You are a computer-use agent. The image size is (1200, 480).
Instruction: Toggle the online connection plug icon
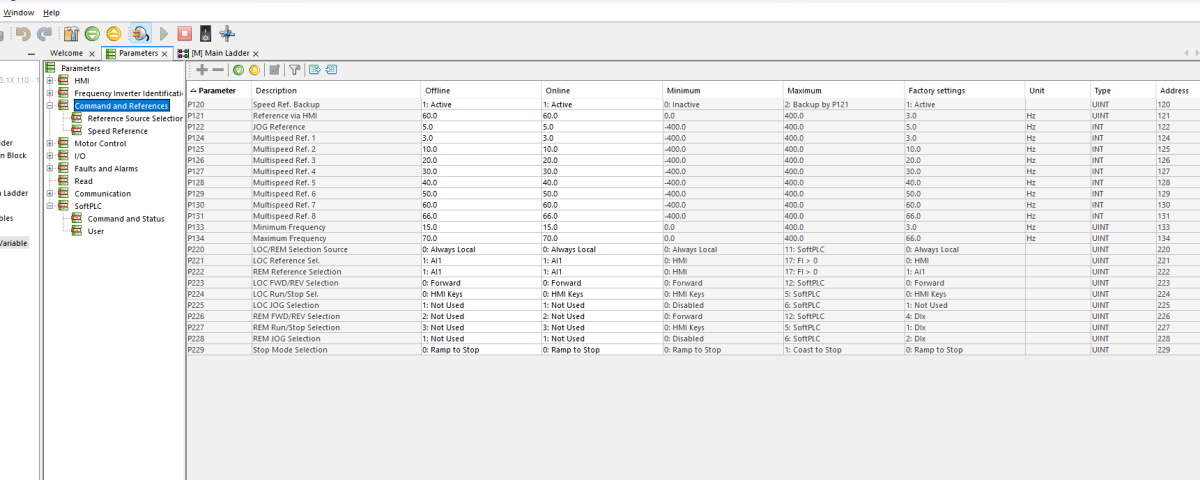140,33
